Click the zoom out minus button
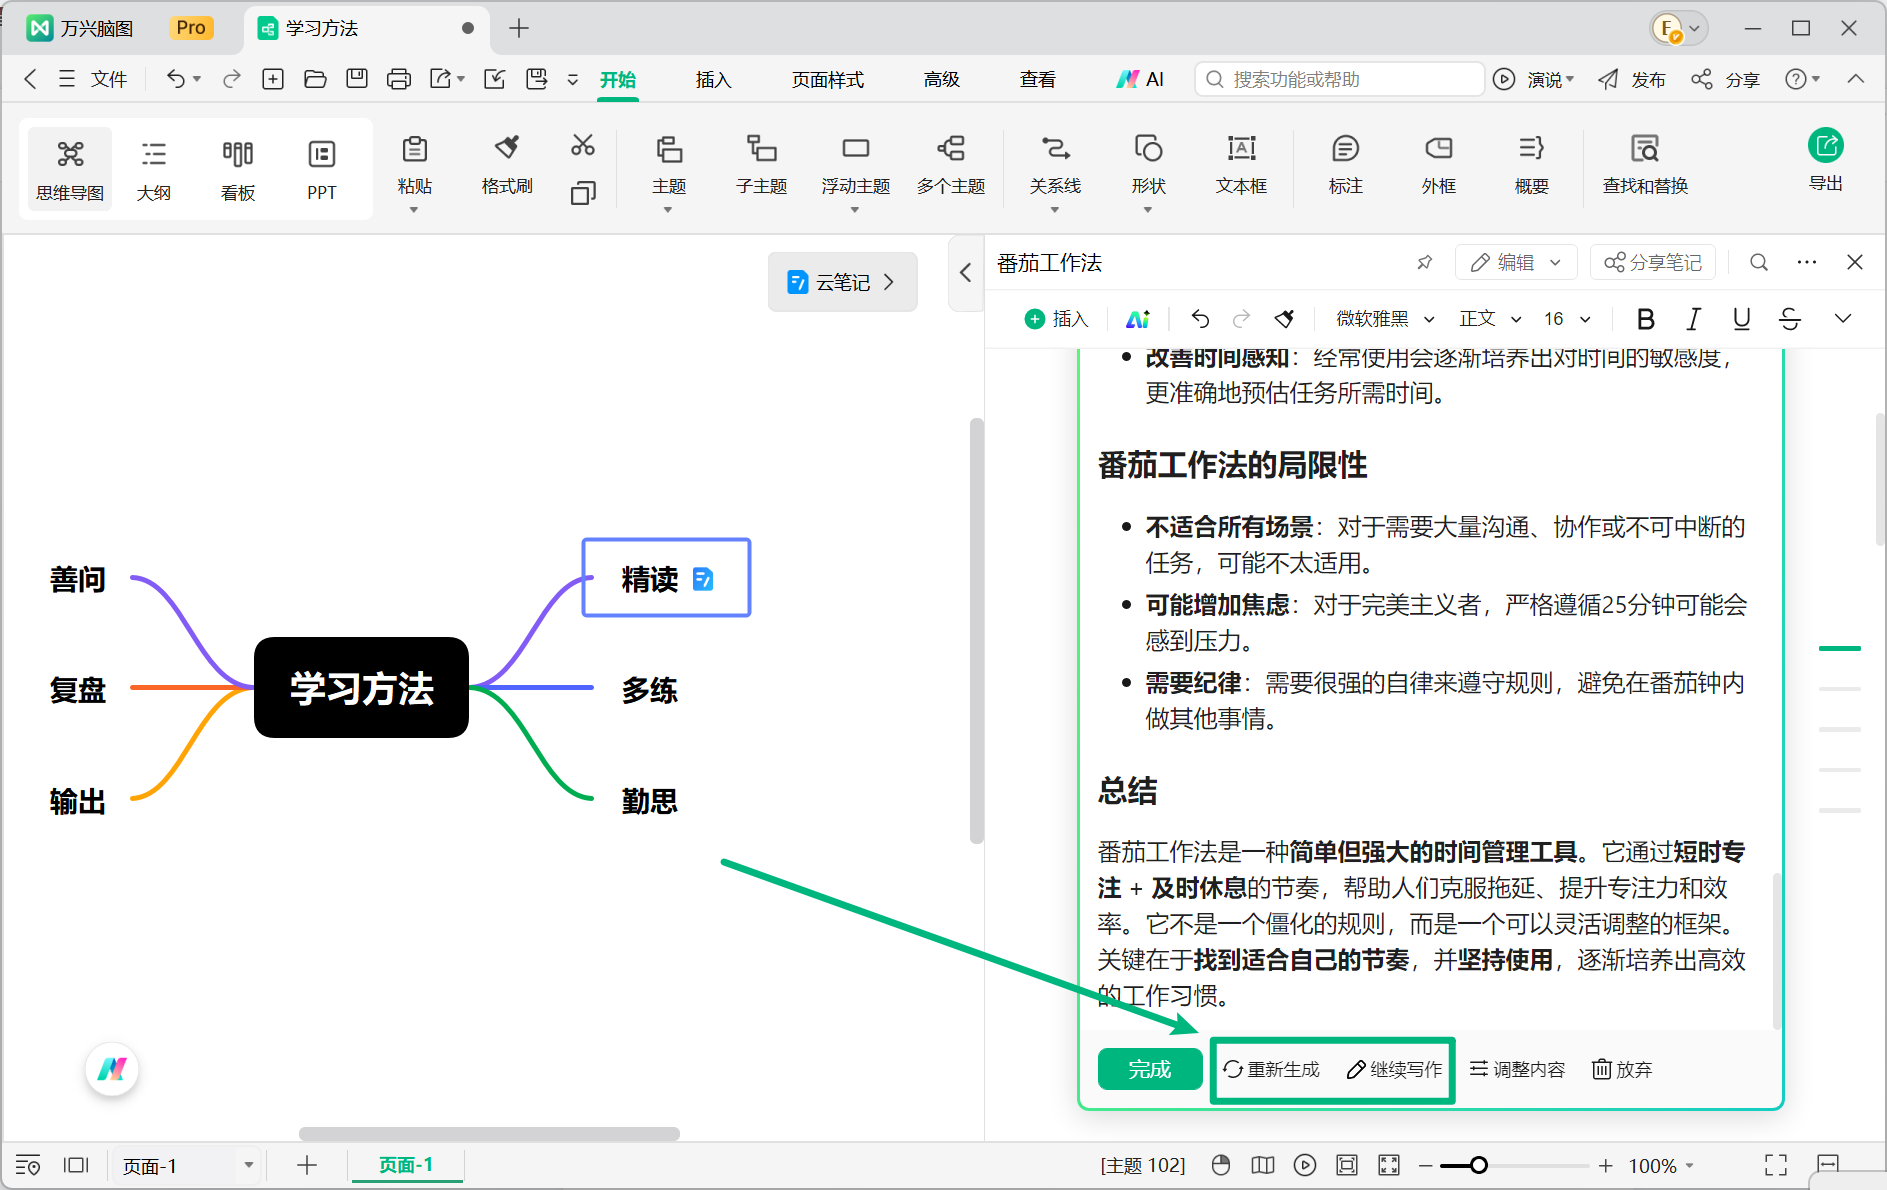This screenshot has height=1190, width=1887. pyautogui.click(x=1425, y=1165)
